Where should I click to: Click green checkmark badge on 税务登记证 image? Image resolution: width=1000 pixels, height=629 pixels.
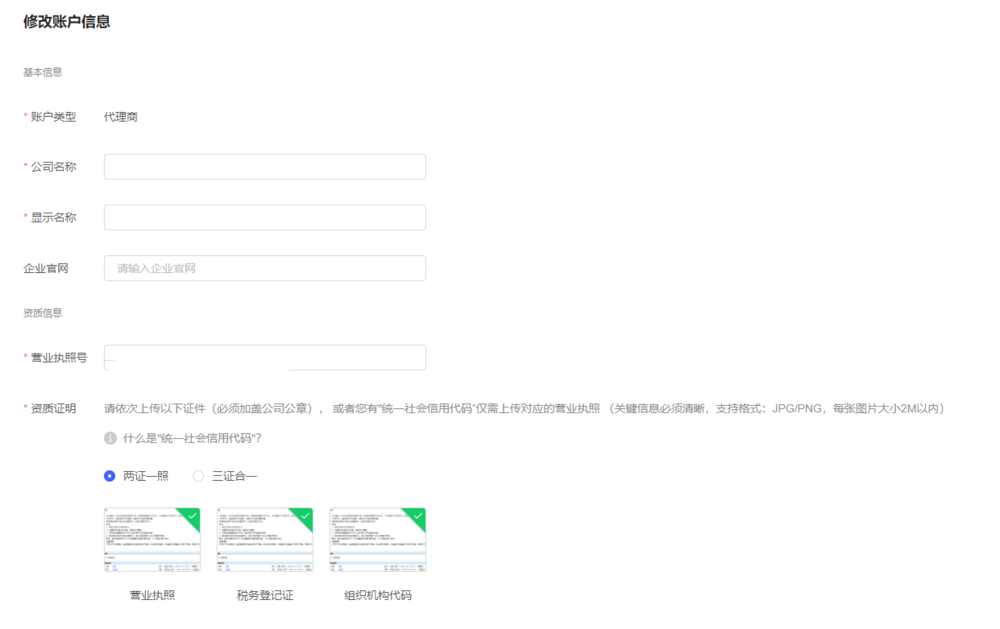(304, 516)
